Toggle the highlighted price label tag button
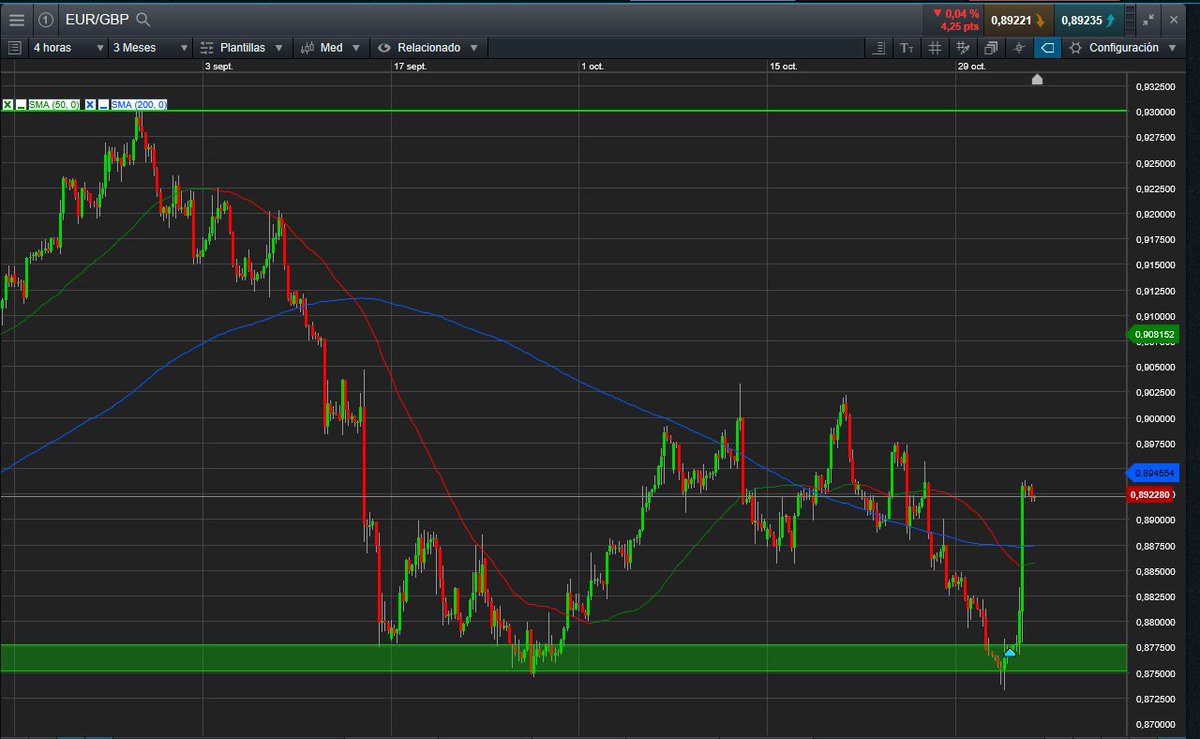 pos(1047,47)
